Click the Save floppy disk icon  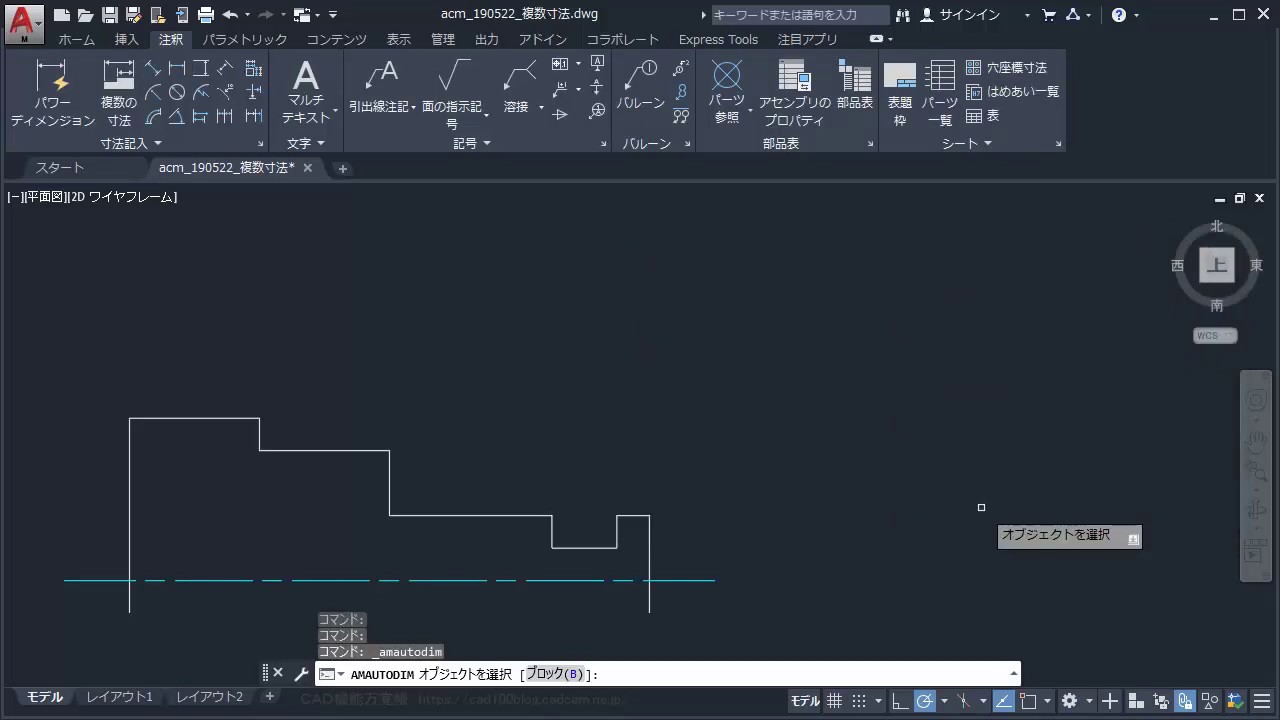(110, 15)
